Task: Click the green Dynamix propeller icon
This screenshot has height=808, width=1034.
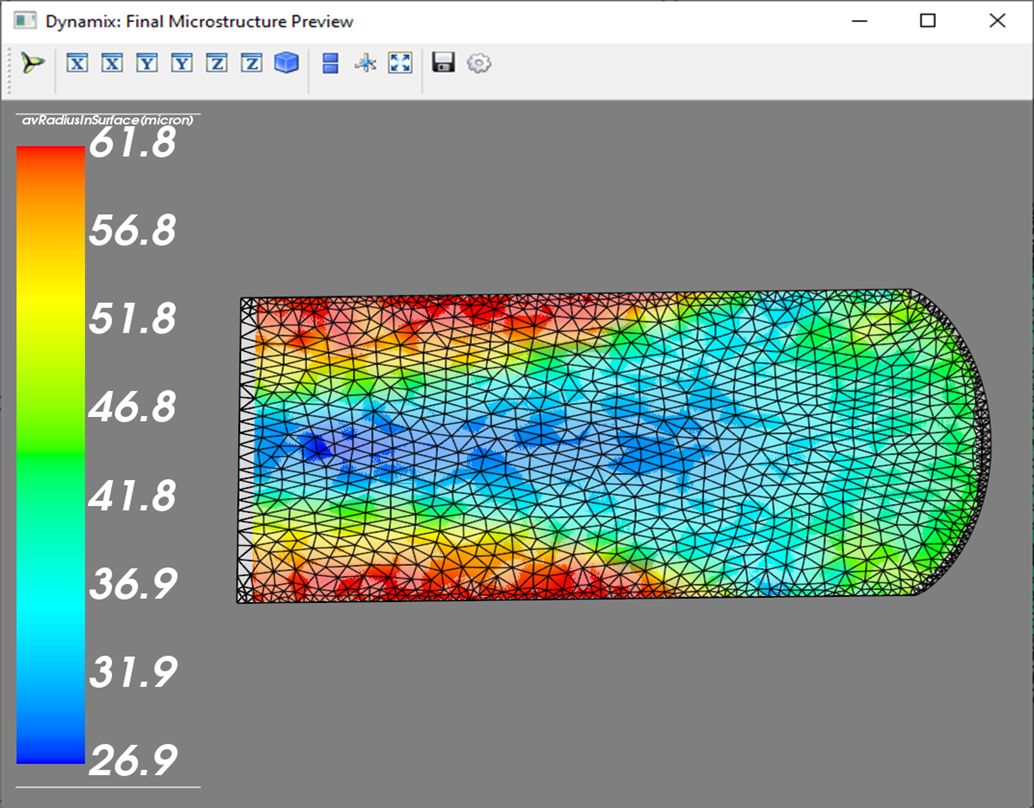Action: [30, 63]
